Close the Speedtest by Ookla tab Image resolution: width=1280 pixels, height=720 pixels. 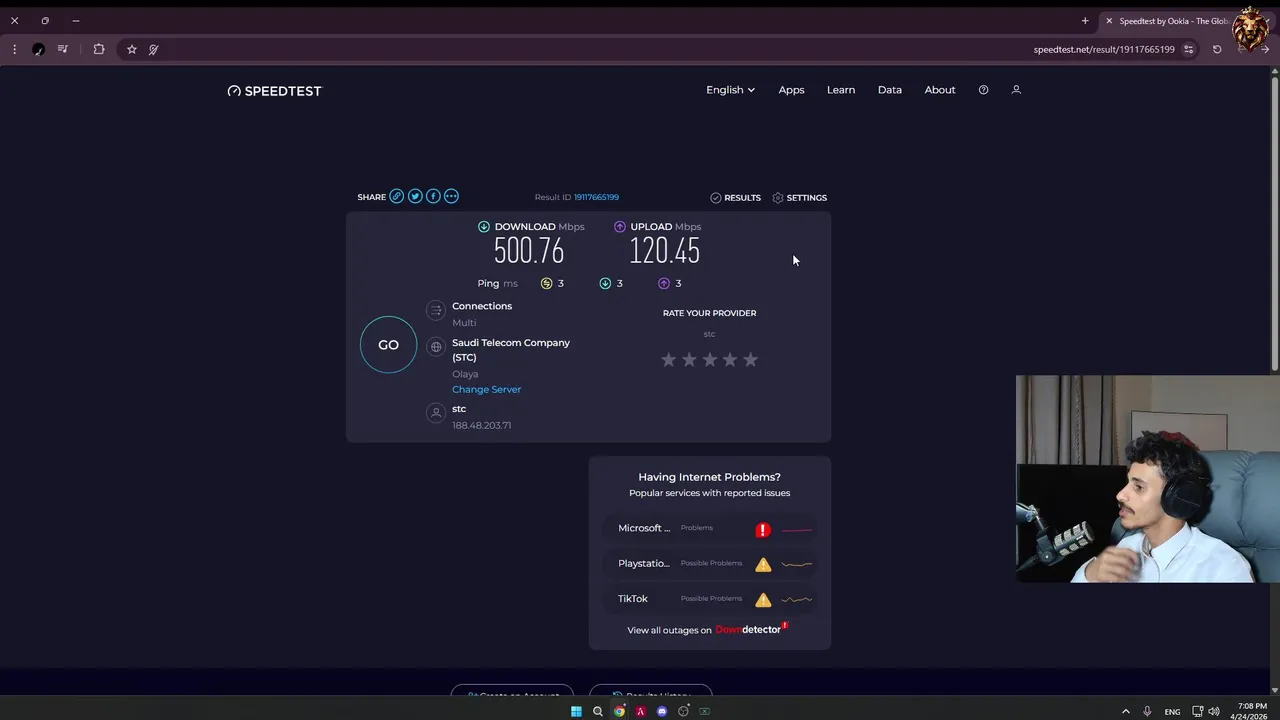pyautogui.click(x=1109, y=21)
